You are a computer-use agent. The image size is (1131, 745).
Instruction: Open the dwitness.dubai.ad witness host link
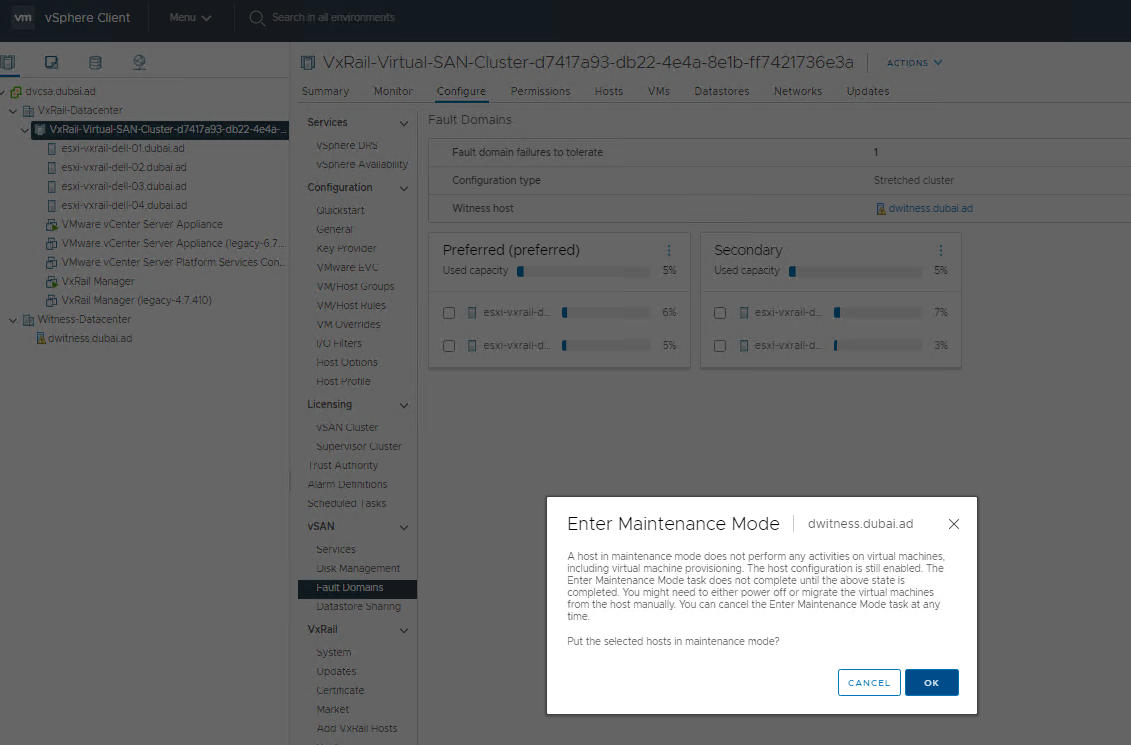930,208
